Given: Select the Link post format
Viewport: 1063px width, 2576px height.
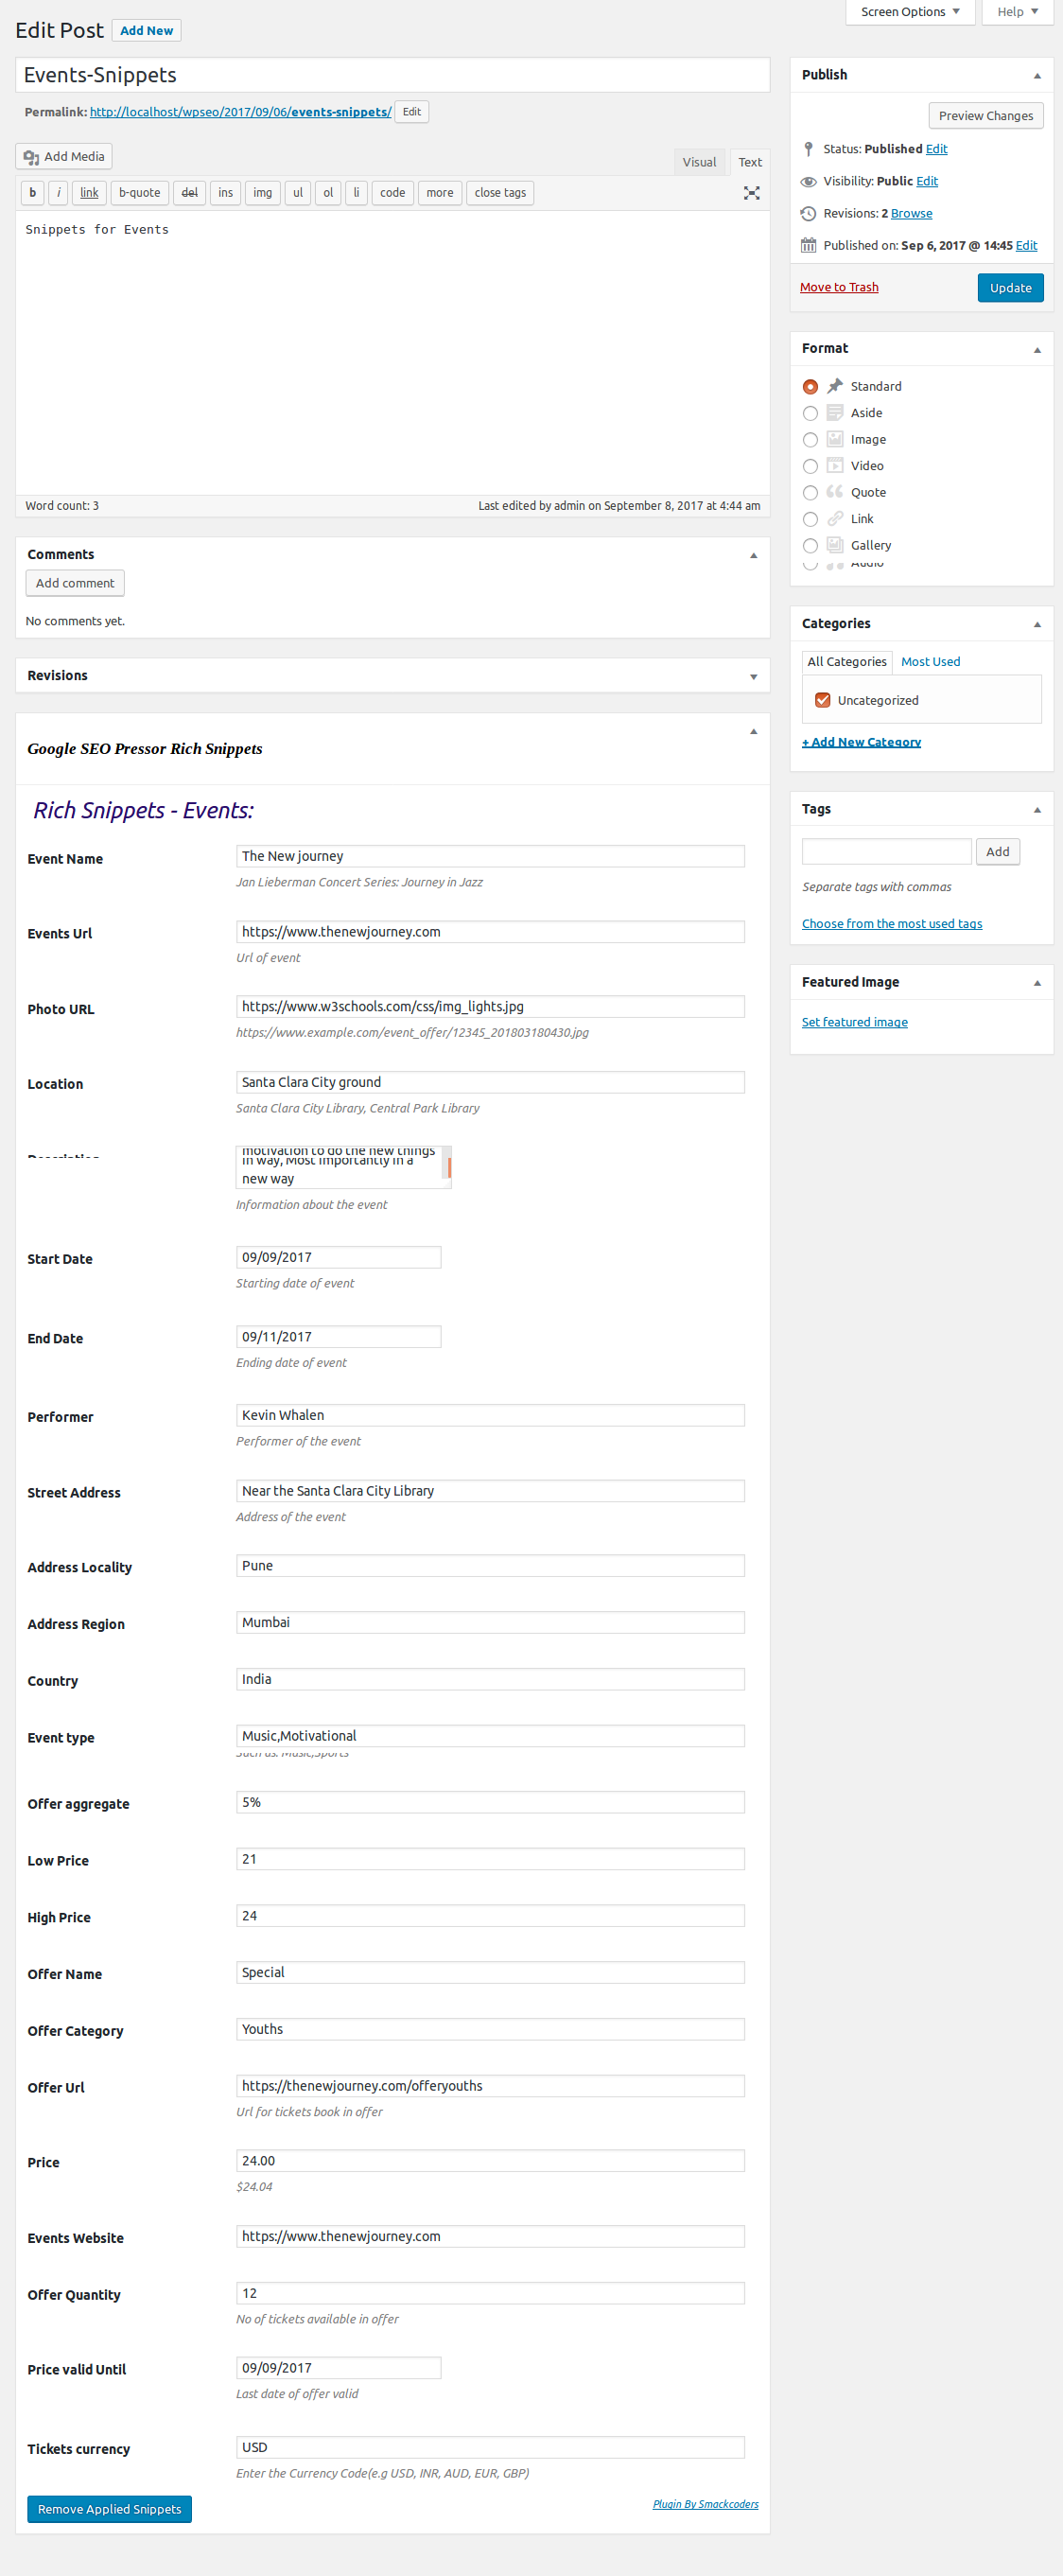Looking at the screenshot, I should point(810,519).
